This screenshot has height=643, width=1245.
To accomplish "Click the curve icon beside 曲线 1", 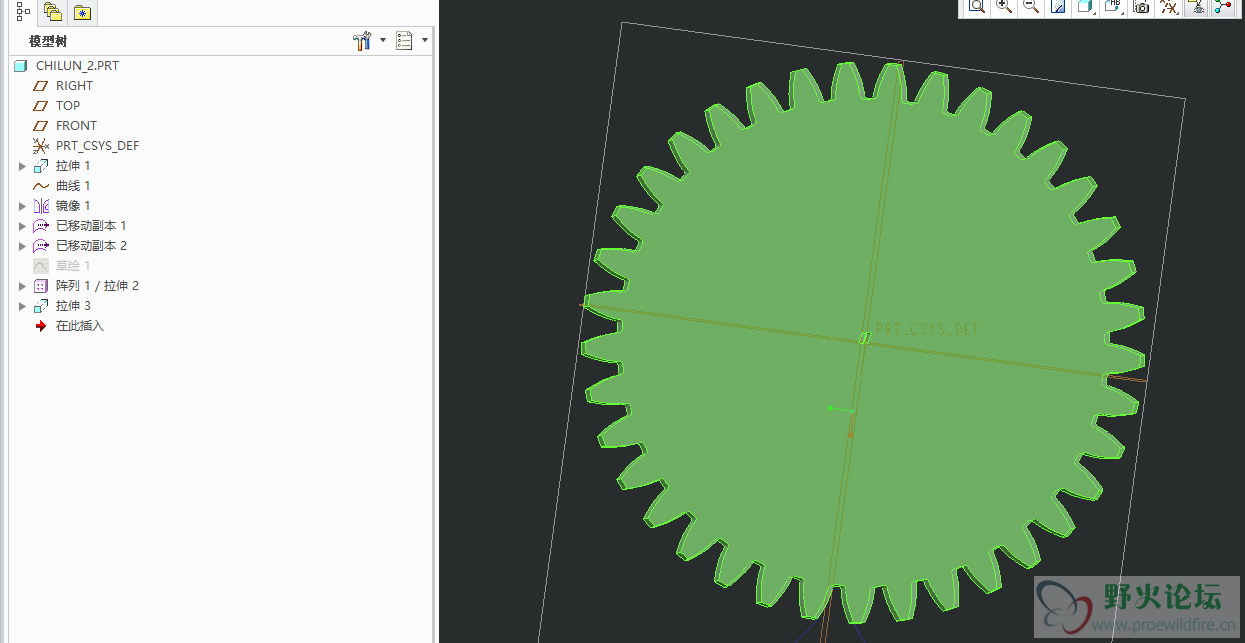I will click(x=41, y=186).
